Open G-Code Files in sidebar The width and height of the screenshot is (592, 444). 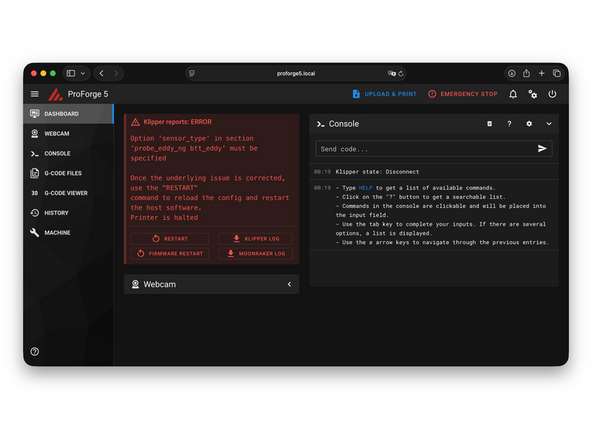click(68, 173)
